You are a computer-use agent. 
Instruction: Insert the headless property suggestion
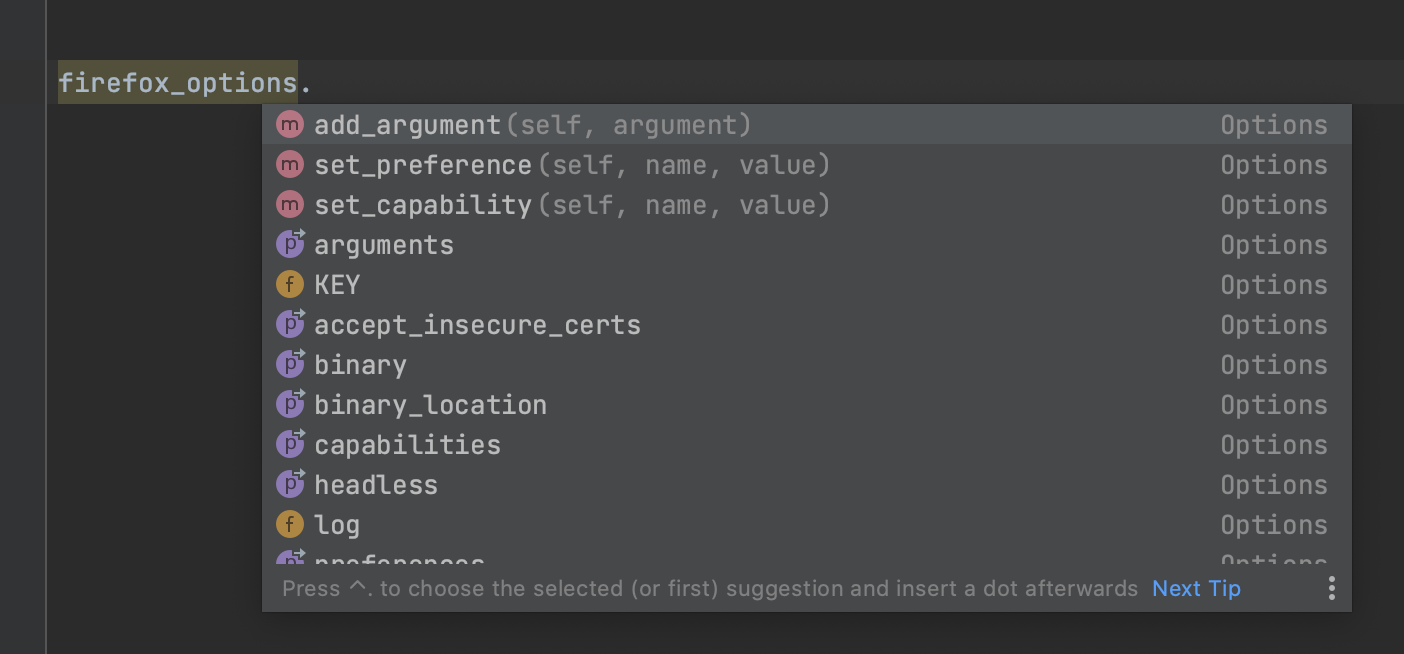point(376,485)
